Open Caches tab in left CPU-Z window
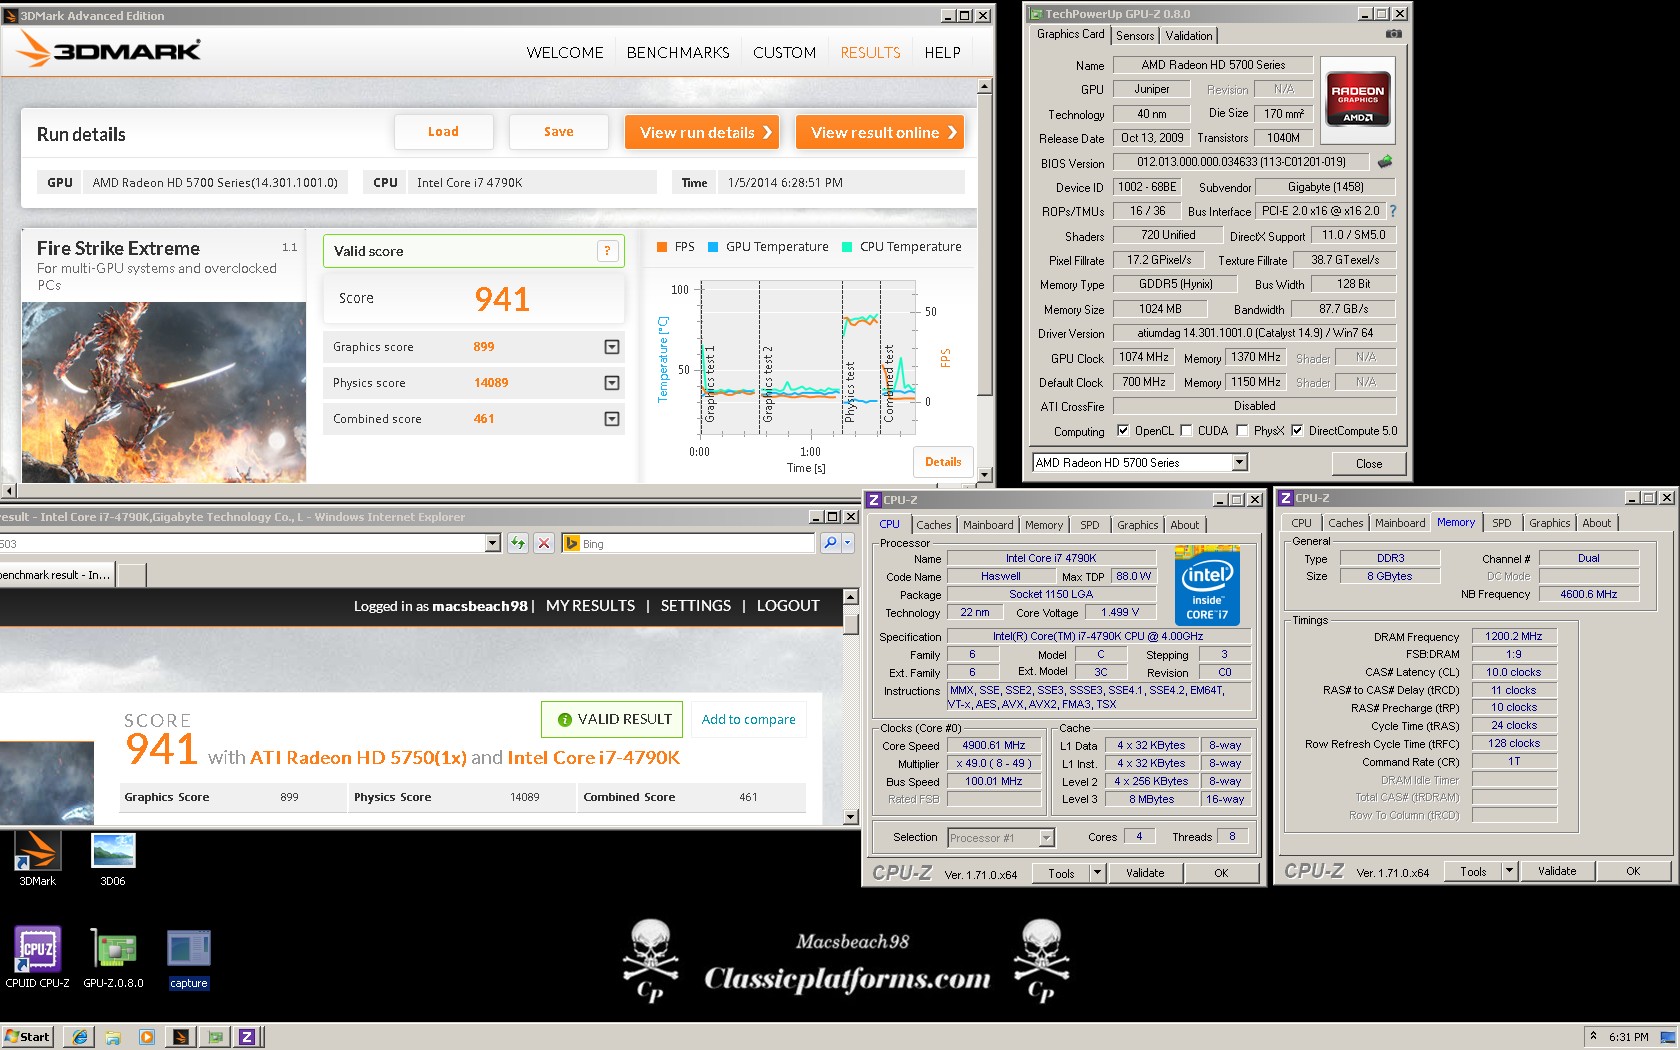 pyautogui.click(x=933, y=525)
